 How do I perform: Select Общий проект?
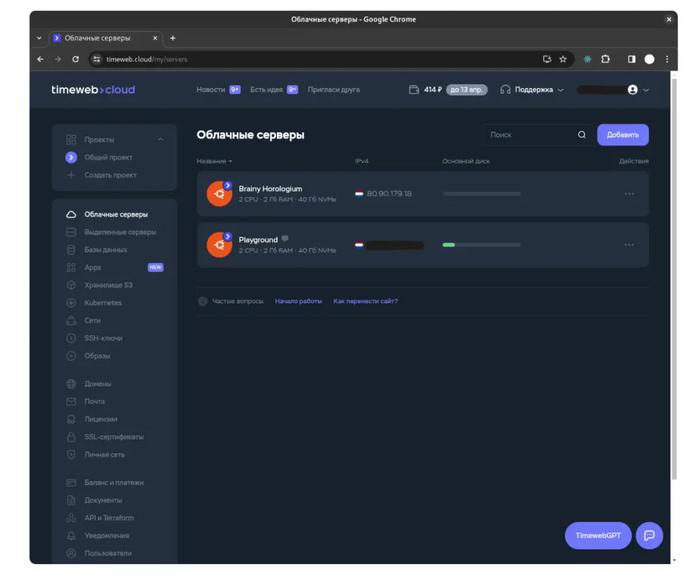[x=108, y=157]
